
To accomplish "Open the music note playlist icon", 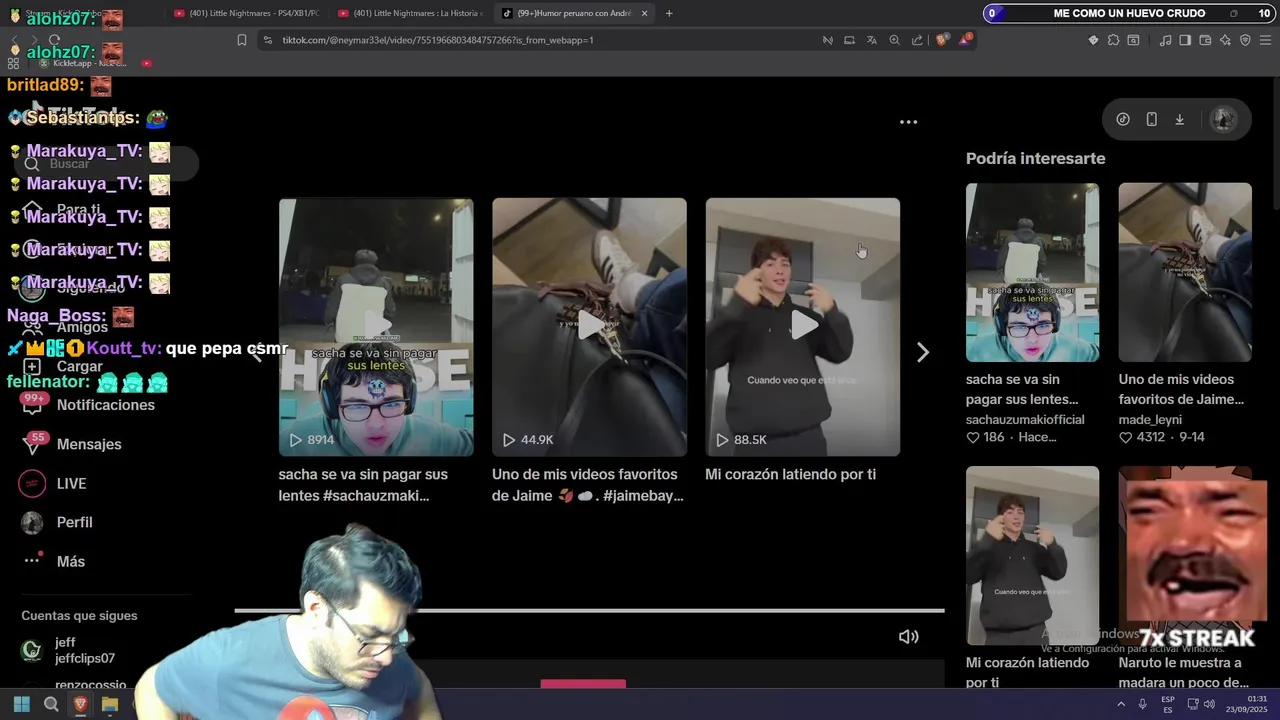I will pyautogui.click(x=1165, y=40).
